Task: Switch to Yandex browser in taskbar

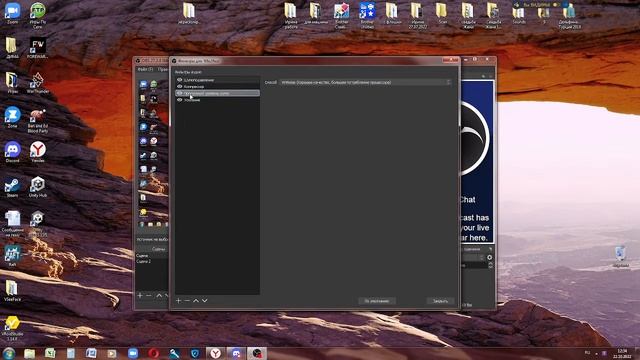Action: click(x=216, y=353)
